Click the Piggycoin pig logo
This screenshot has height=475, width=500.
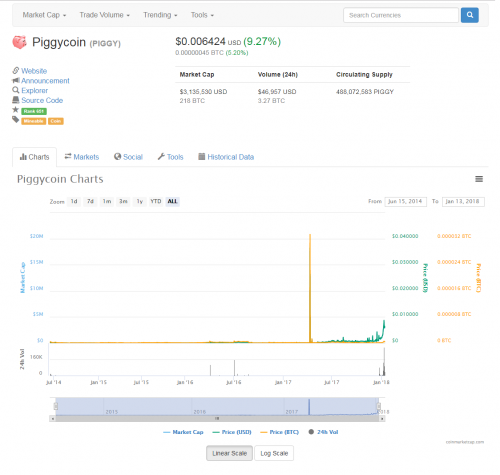(x=19, y=42)
